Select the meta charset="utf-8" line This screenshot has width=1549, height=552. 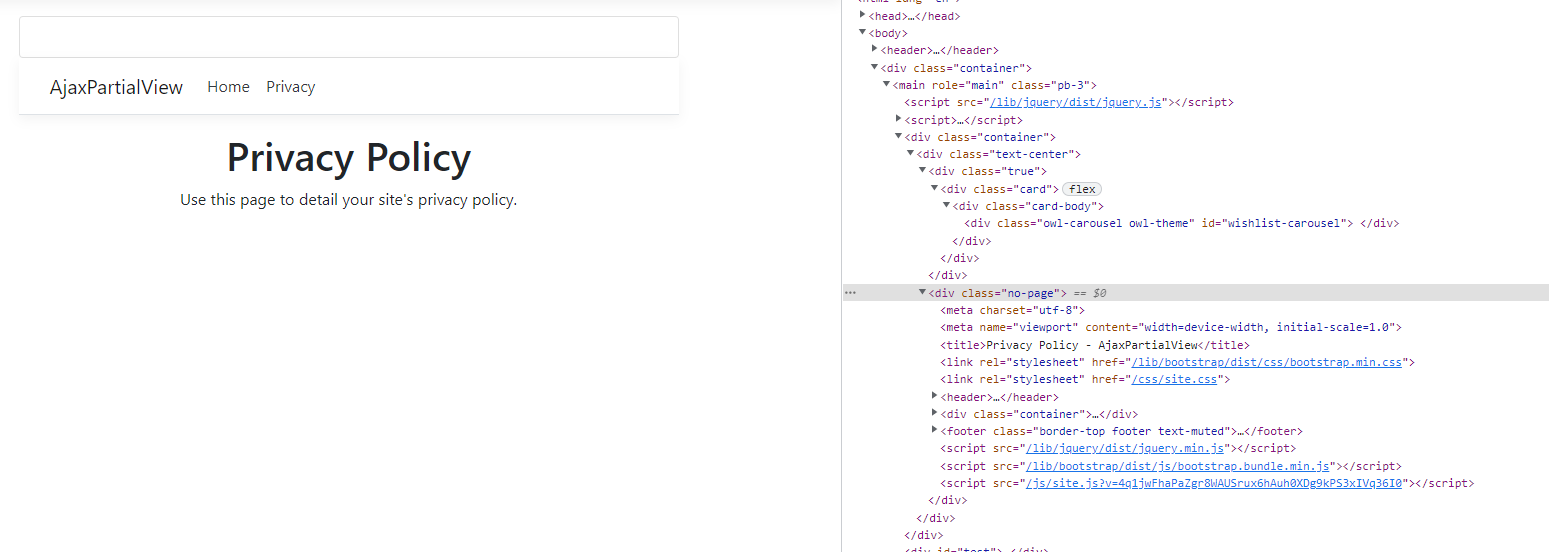pyautogui.click(x=1013, y=310)
